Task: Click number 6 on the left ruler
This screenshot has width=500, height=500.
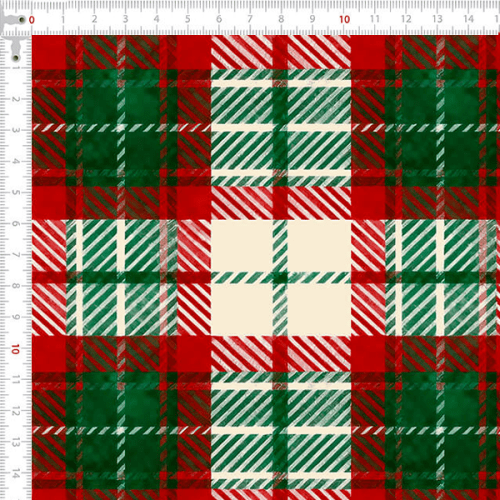Action: click(15, 224)
